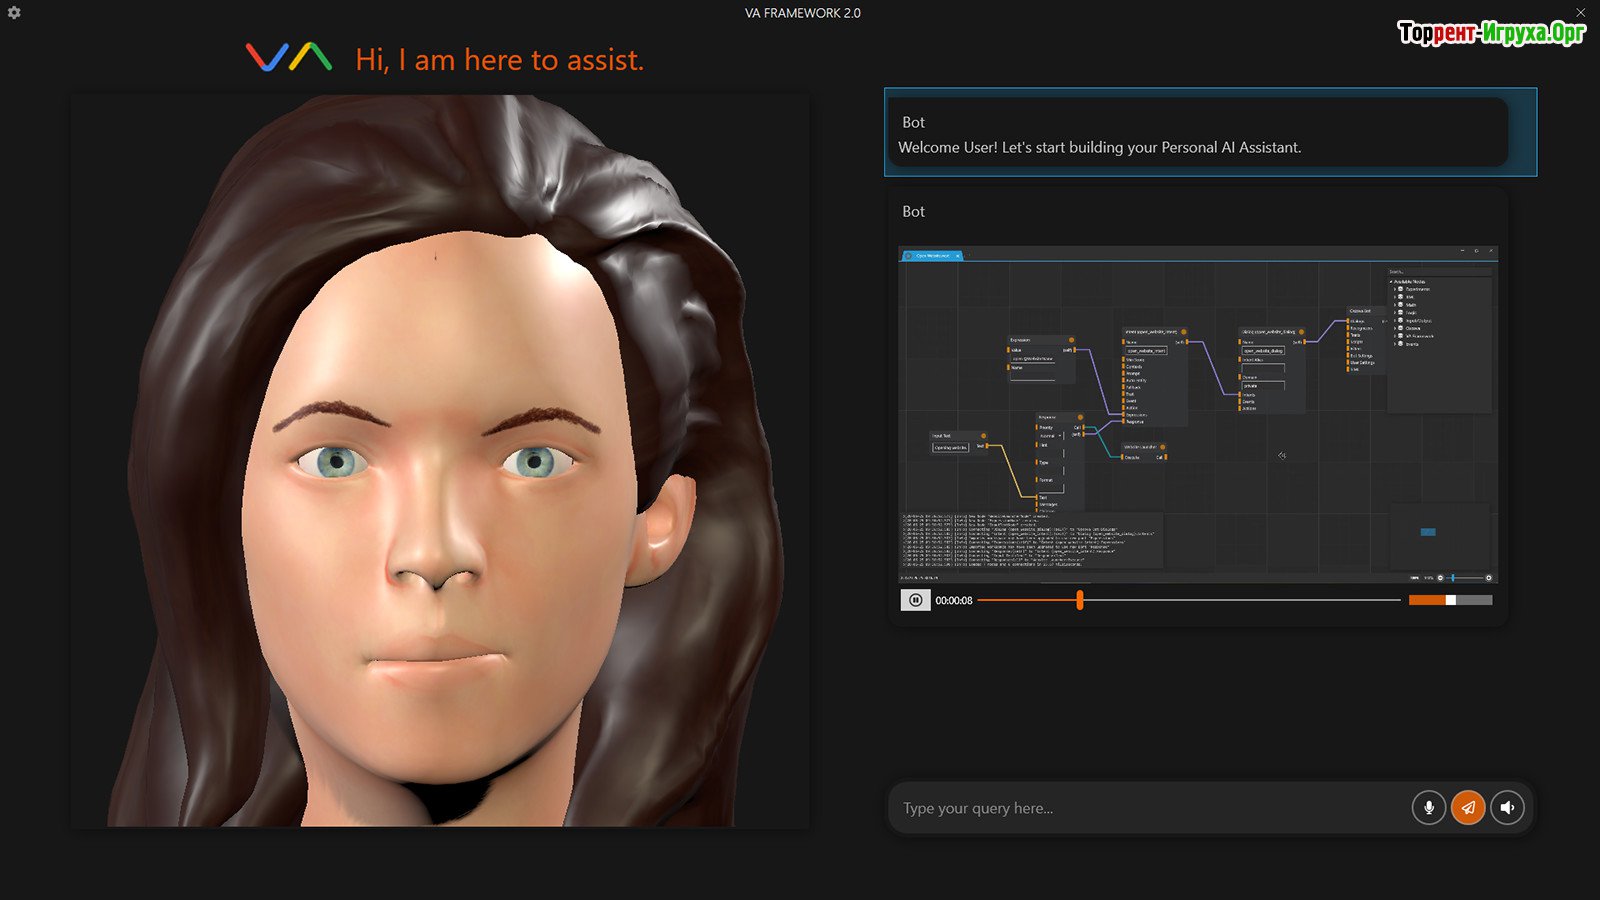Click the 00:00:08 video timestamp
Viewport: 1600px width, 900px height.
tap(954, 601)
